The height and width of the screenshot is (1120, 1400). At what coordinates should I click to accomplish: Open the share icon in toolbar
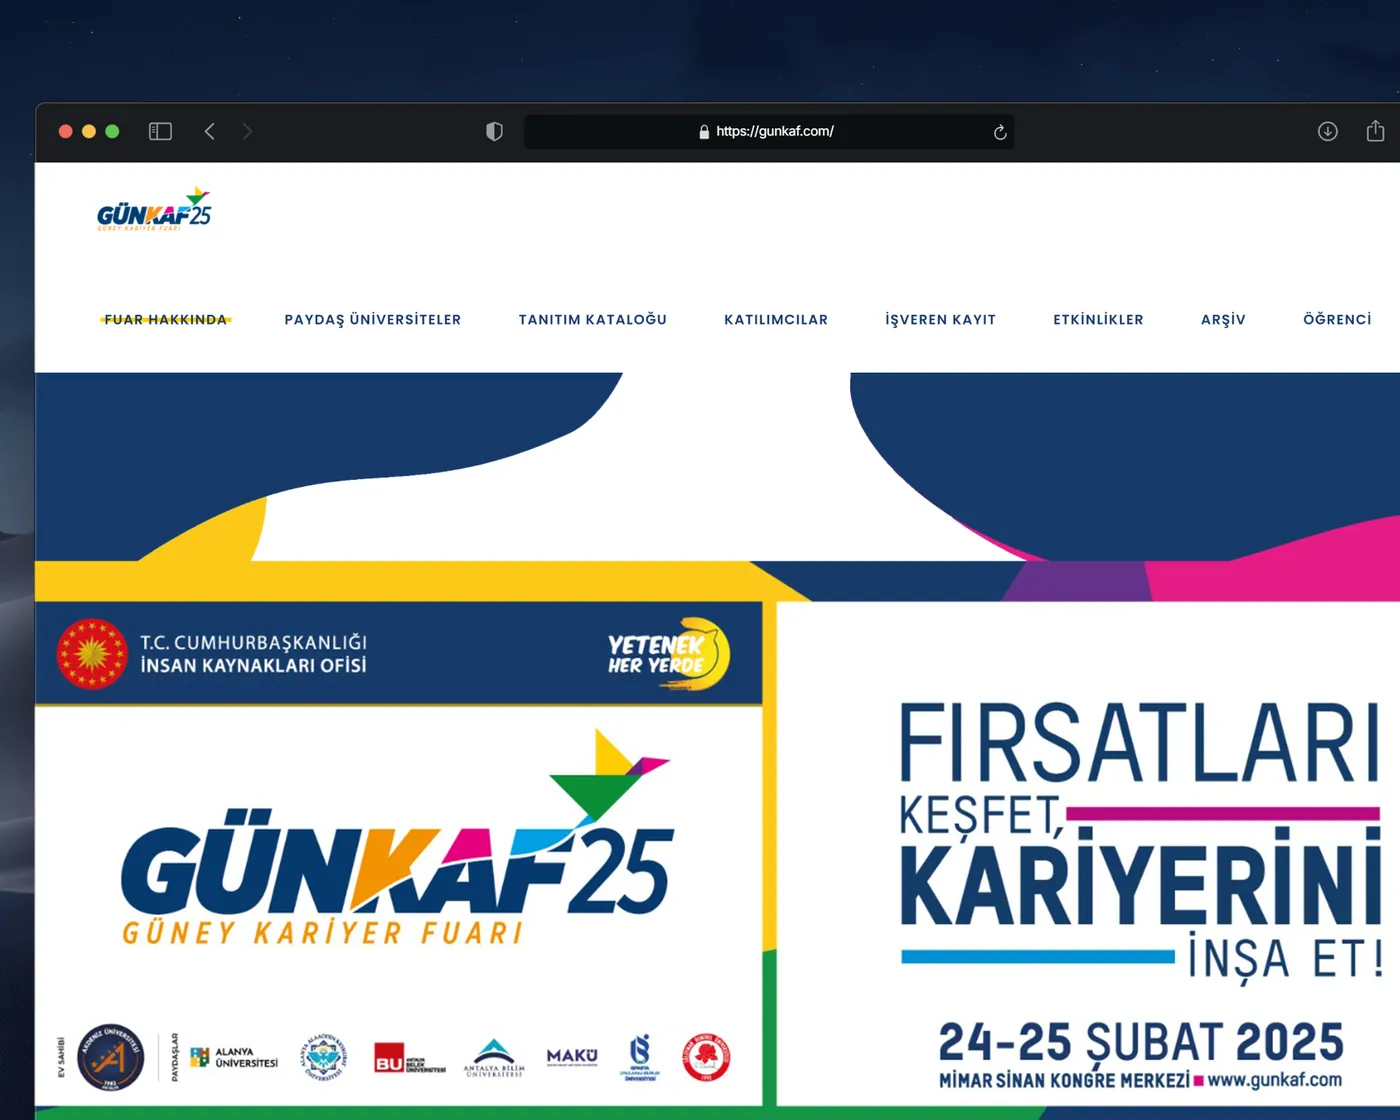pyautogui.click(x=1376, y=130)
